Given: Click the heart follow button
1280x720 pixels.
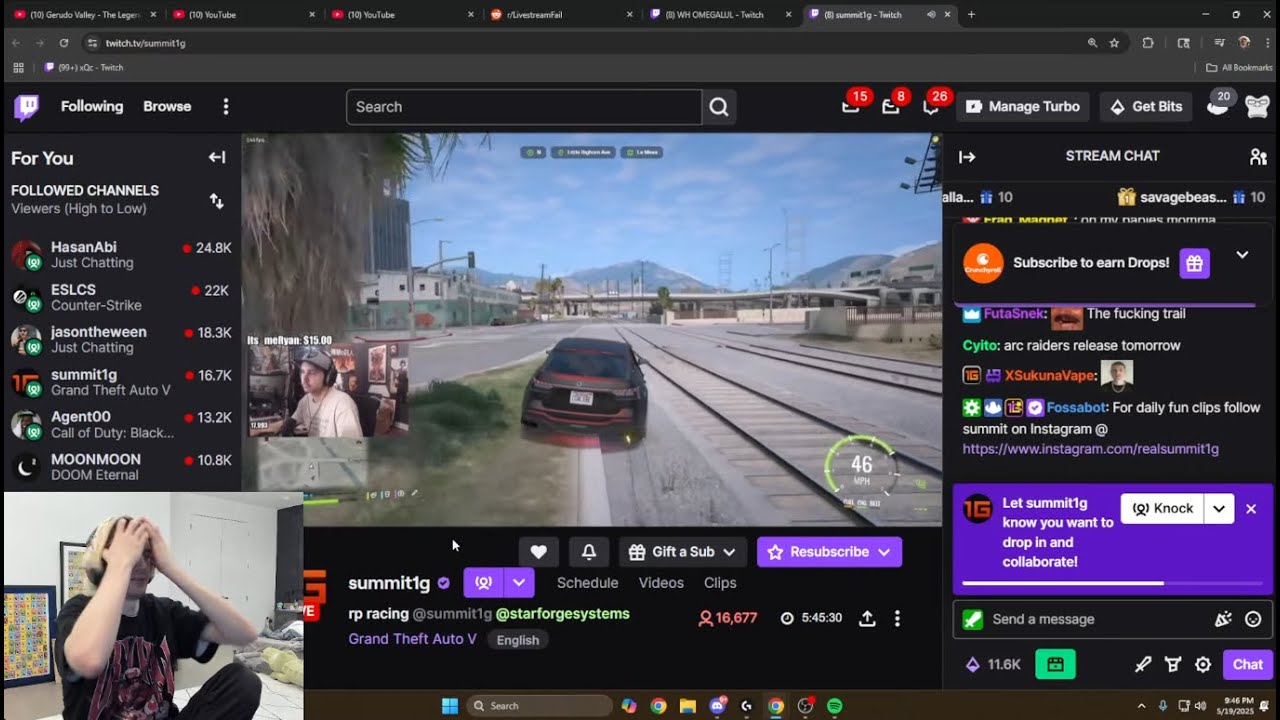Looking at the screenshot, I should tap(538, 552).
